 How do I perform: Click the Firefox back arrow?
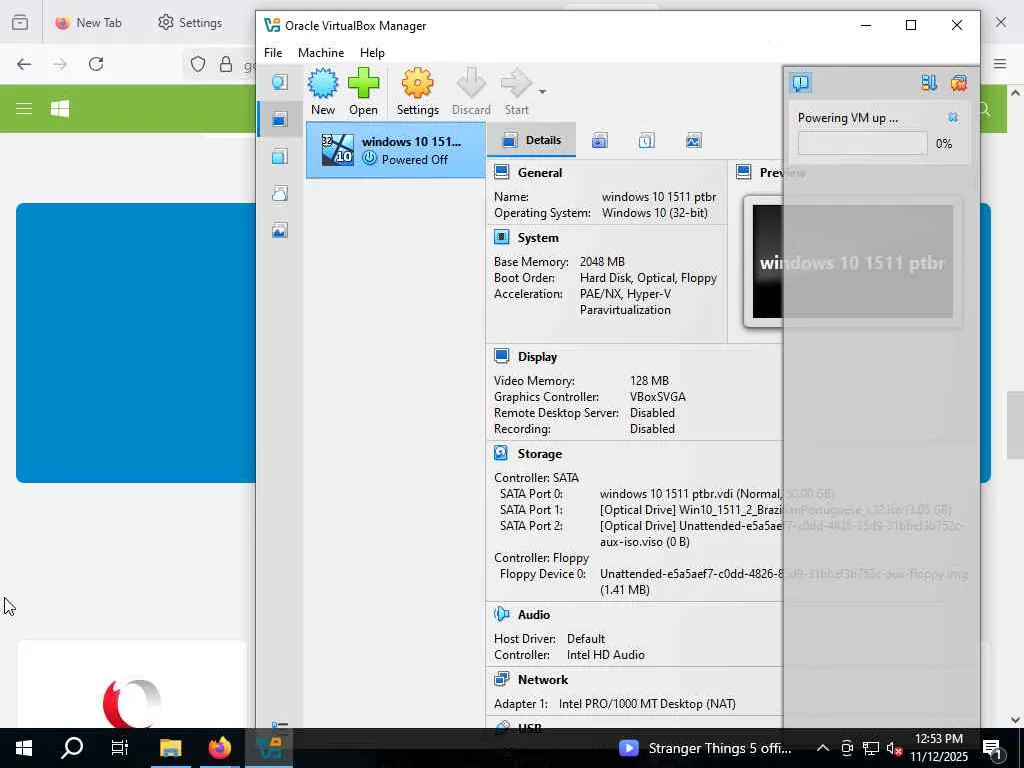coord(24,64)
